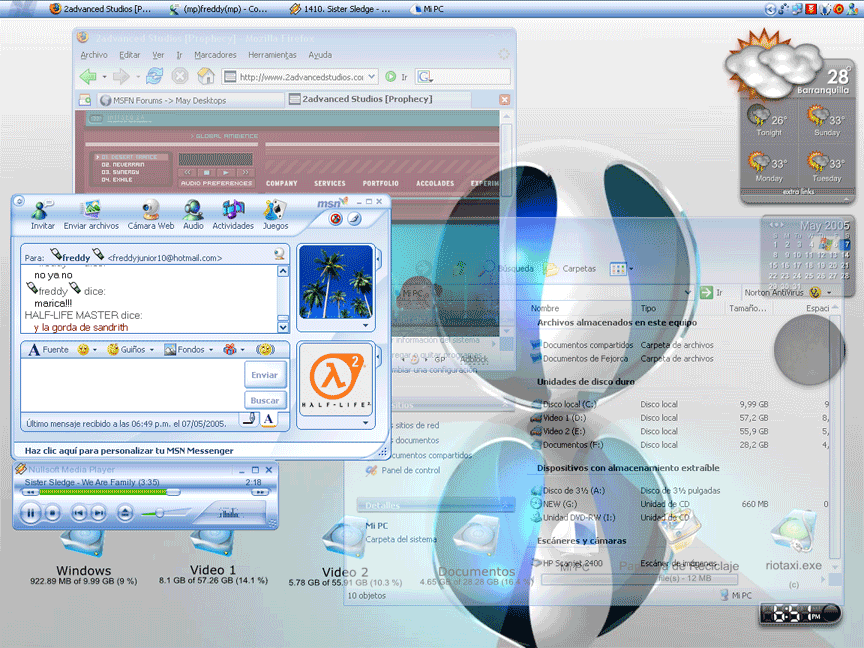Open Actividades in the MSN conversation
Viewport: 864px width, 648px height.
point(233,215)
